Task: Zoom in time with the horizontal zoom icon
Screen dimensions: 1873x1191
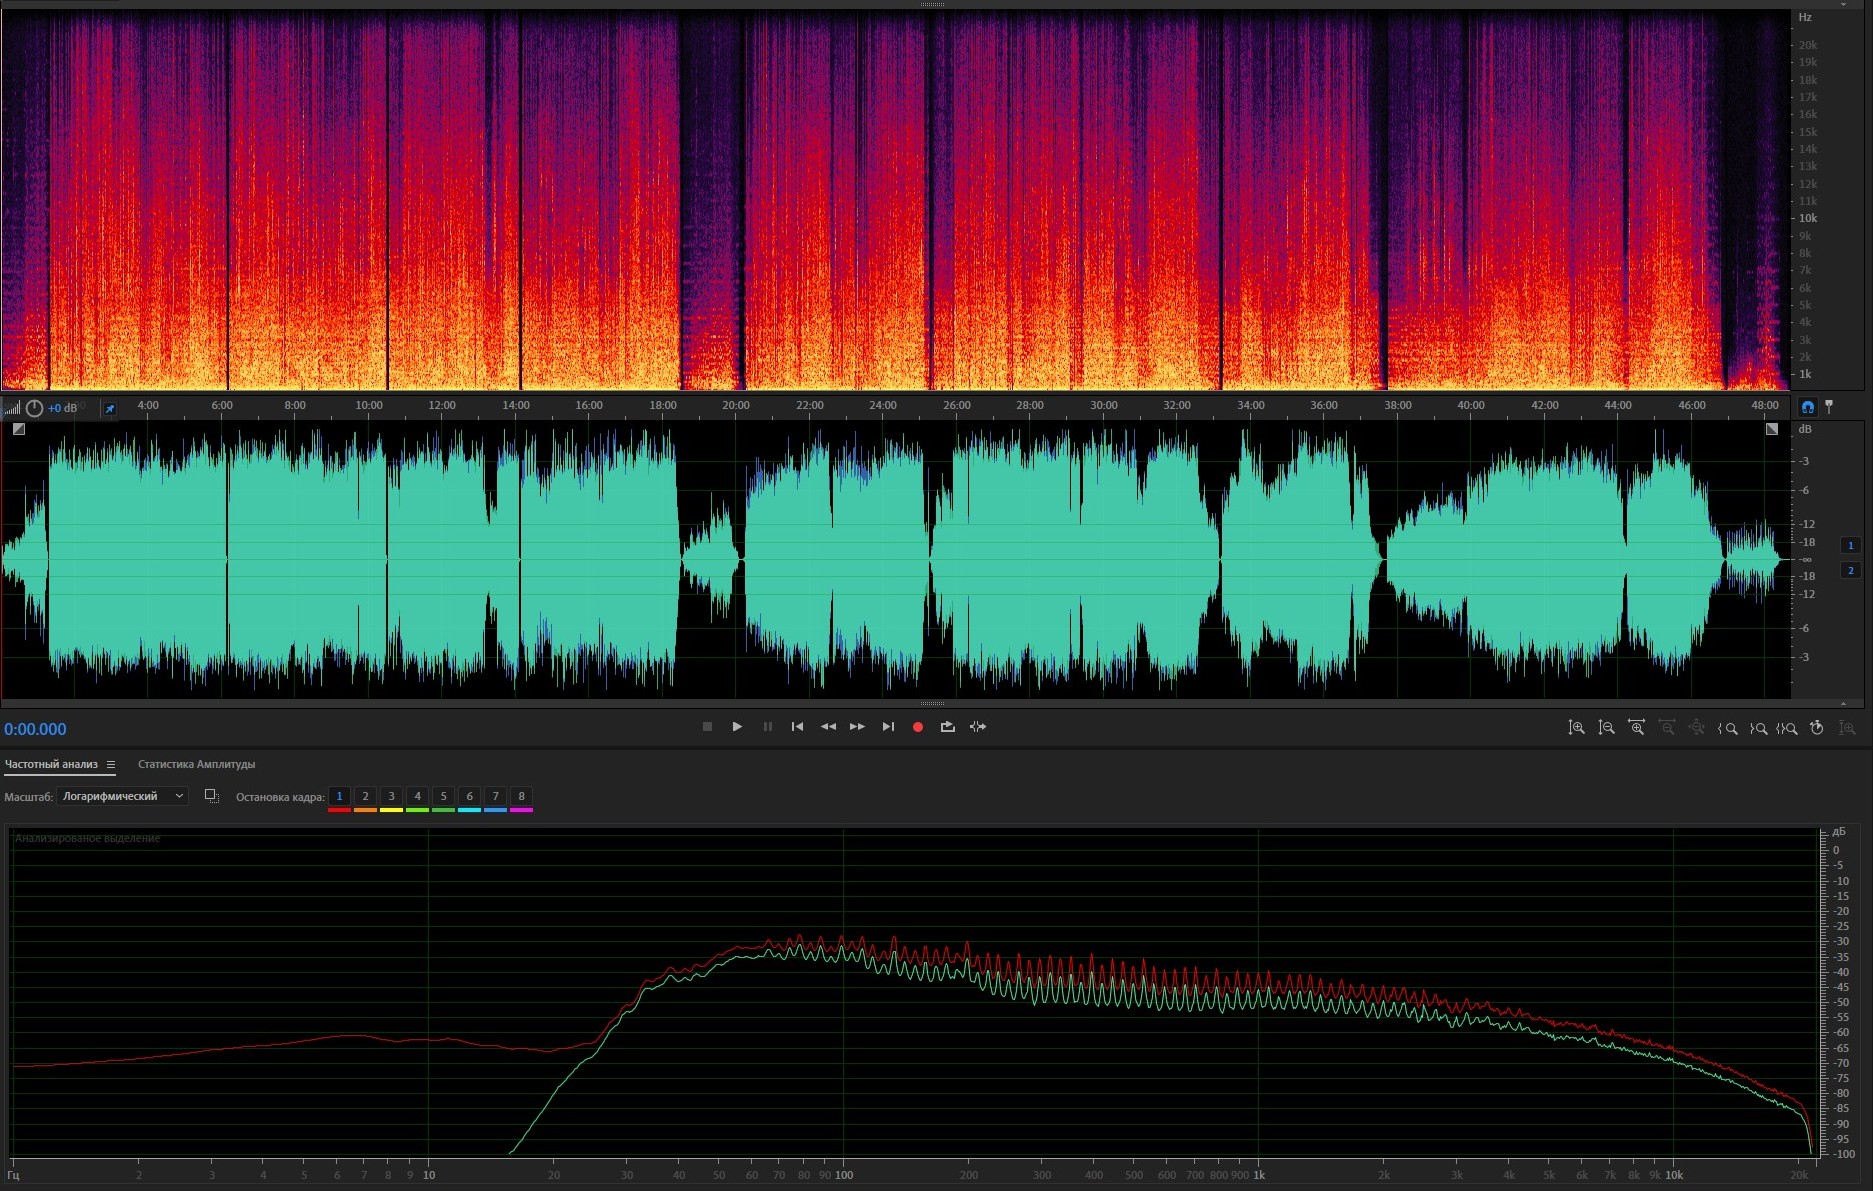Action: (x=1636, y=728)
